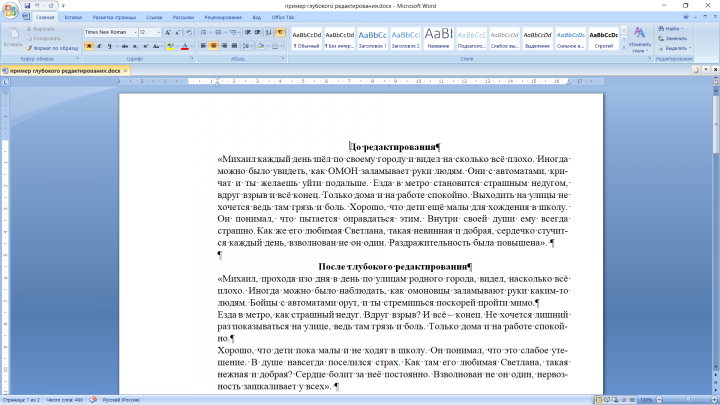Image resolution: width=720 pixels, height=405 pixels.
Task: Zoom in with the plus button
Action: pos(714,400)
